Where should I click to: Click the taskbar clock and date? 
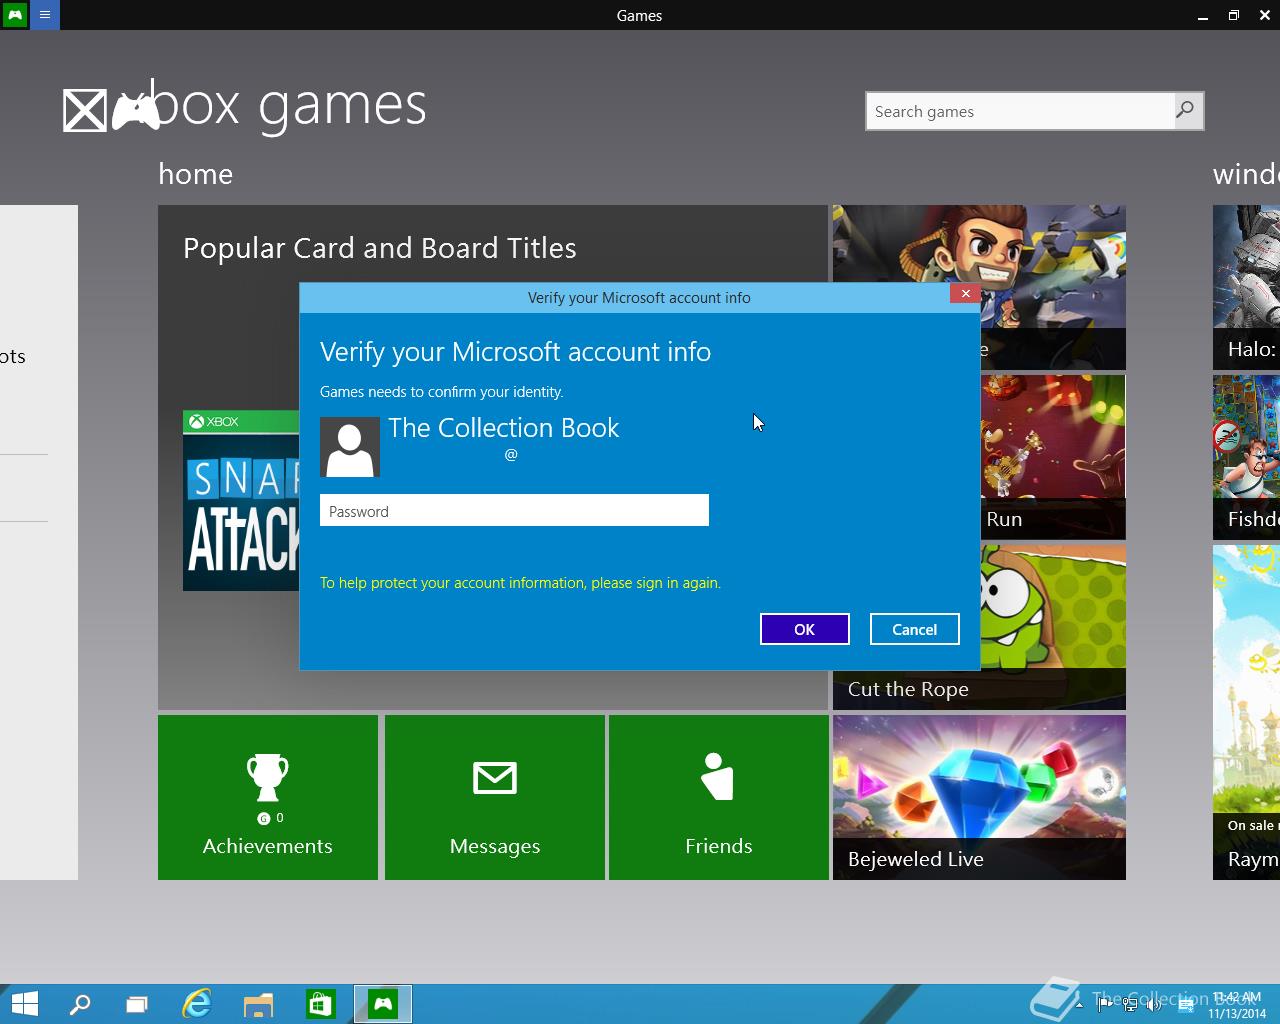[1236, 1005]
